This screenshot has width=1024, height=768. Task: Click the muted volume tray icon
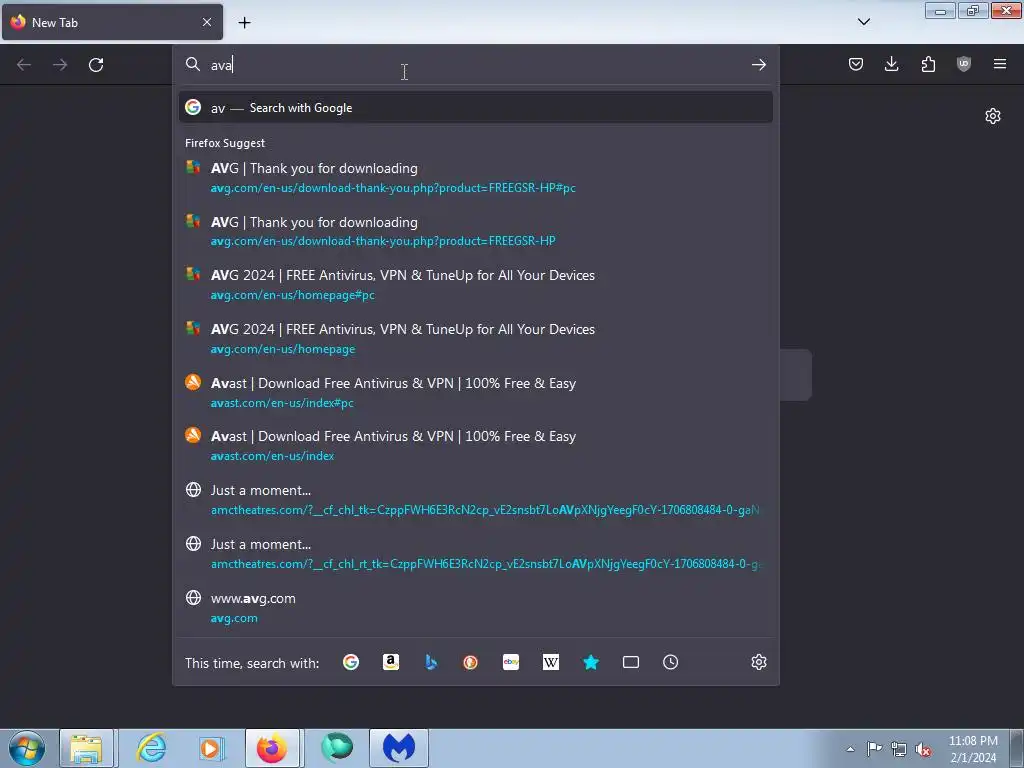point(923,750)
